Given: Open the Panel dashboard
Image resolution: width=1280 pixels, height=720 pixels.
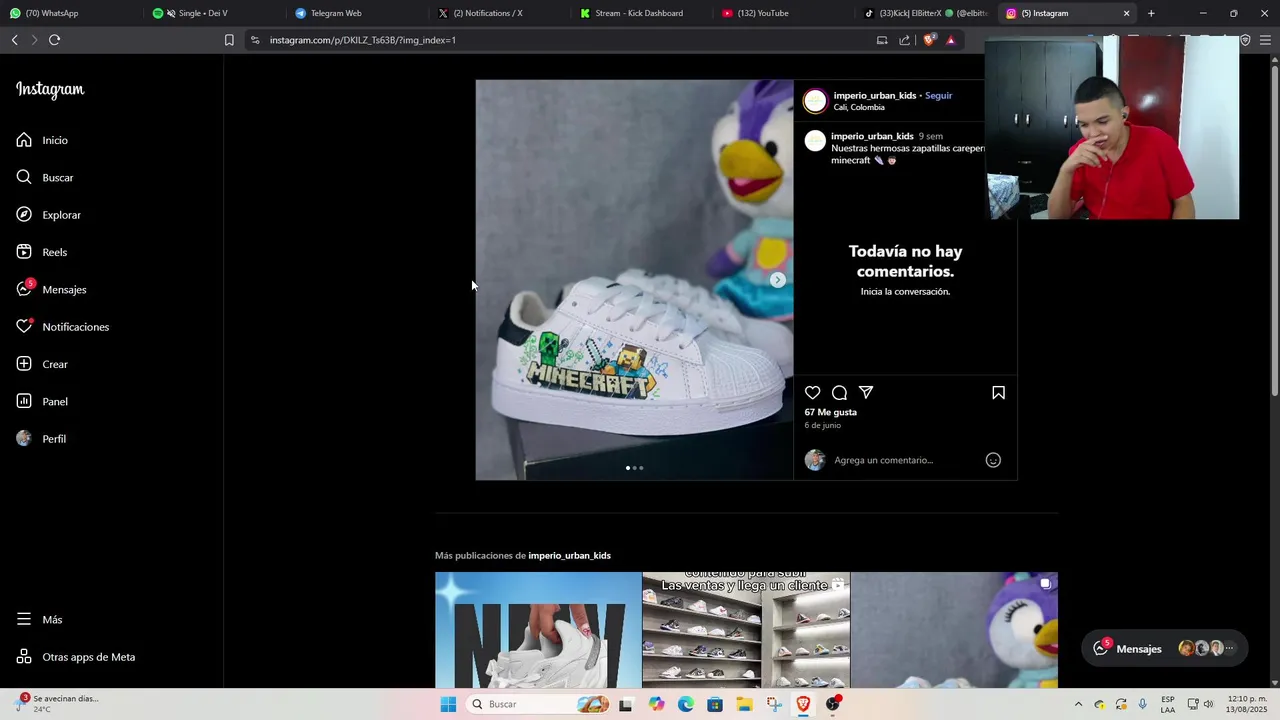Looking at the screenshot, I should (42, 401).
